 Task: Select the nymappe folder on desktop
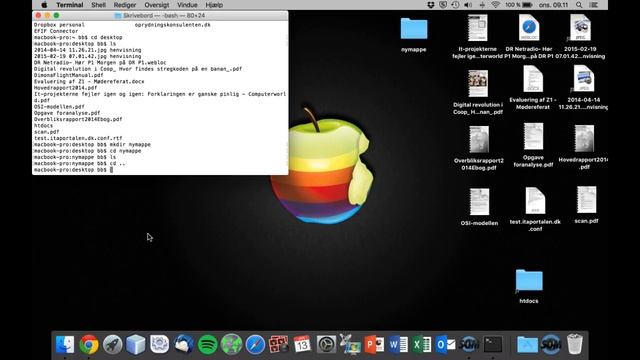(x=413, y=35)
